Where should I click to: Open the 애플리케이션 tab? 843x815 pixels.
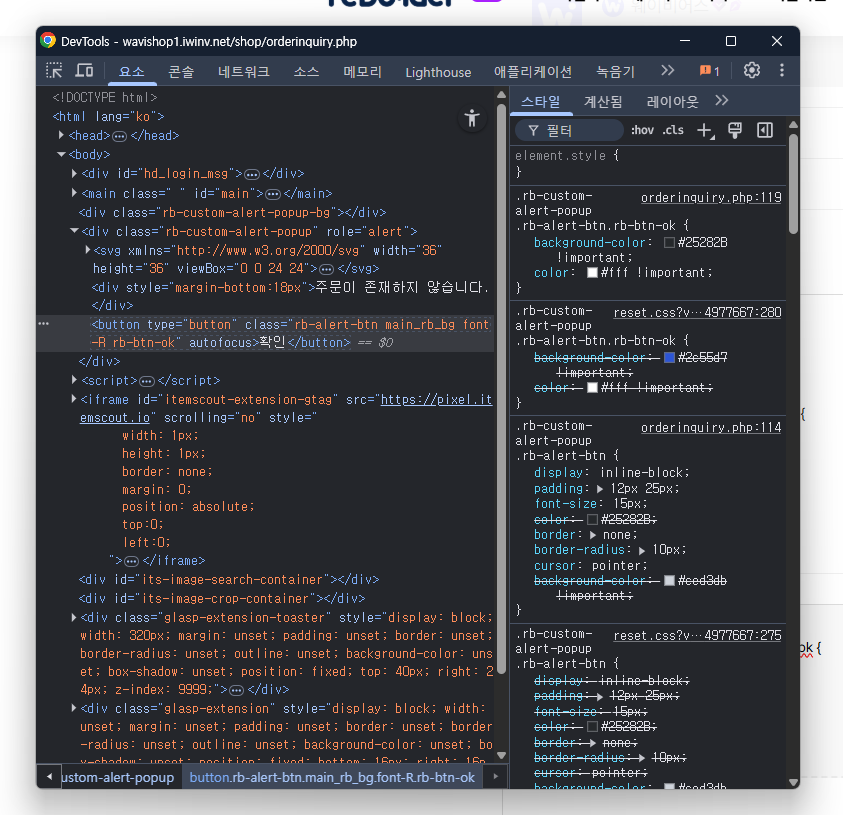point(533,72)
